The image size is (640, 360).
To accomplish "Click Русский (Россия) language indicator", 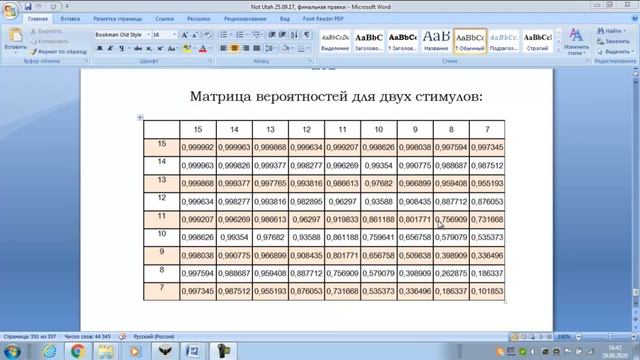I will pos(154,337).
